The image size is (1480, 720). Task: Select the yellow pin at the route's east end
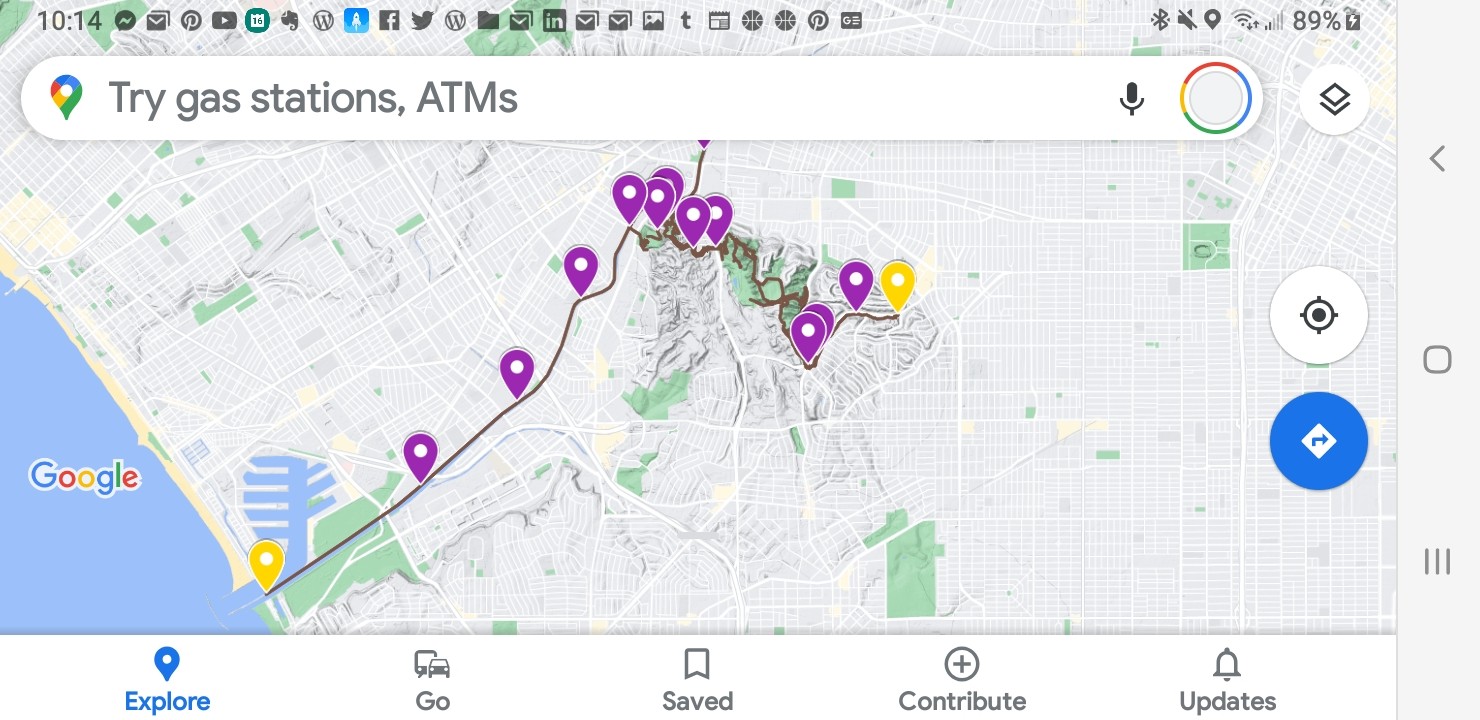pos(897,284)
